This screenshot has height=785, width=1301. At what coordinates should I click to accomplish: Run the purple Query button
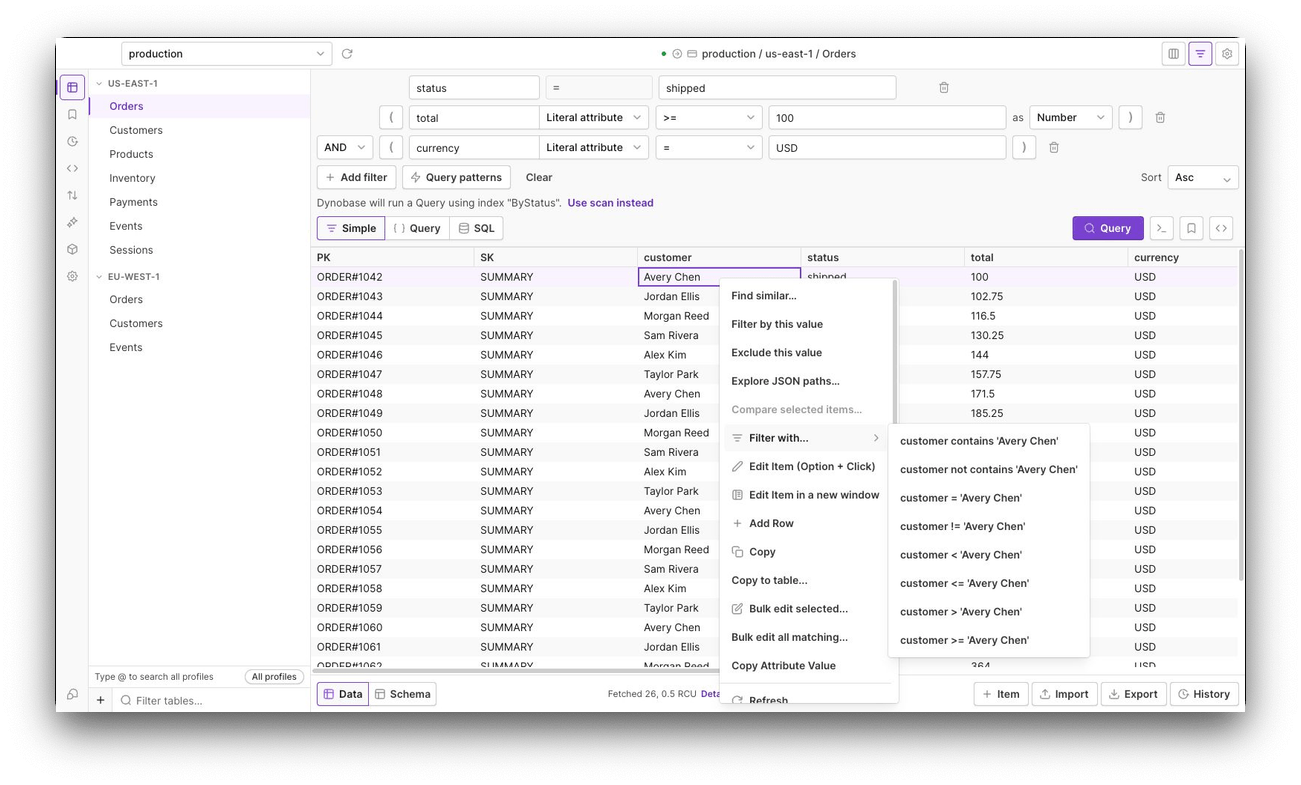click(x=1107, y=228)
